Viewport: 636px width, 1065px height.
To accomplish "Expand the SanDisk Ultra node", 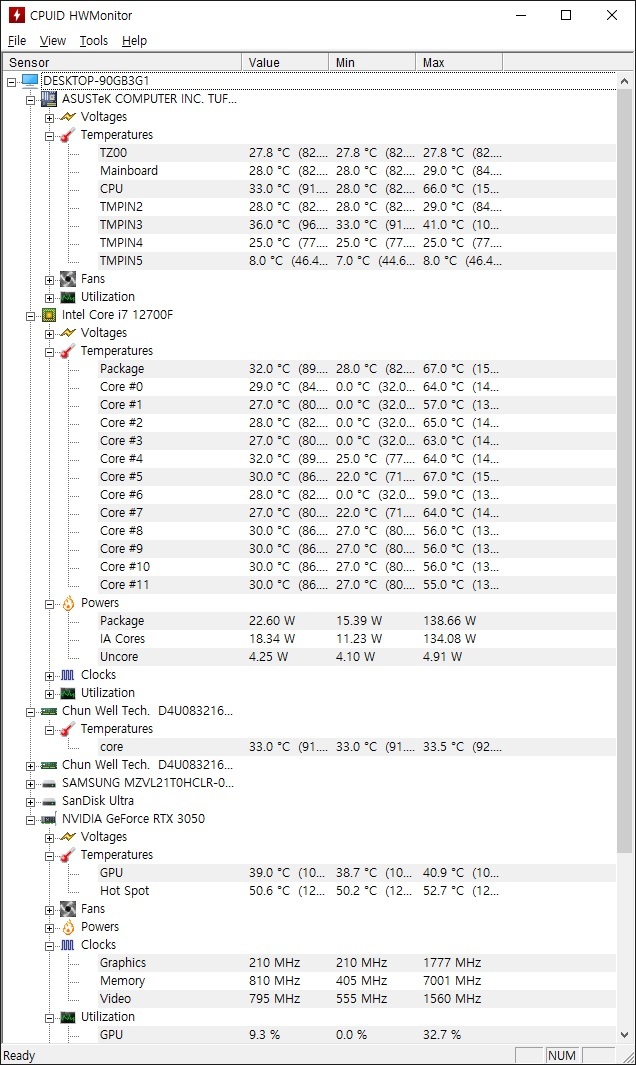I will pos(31,802).
